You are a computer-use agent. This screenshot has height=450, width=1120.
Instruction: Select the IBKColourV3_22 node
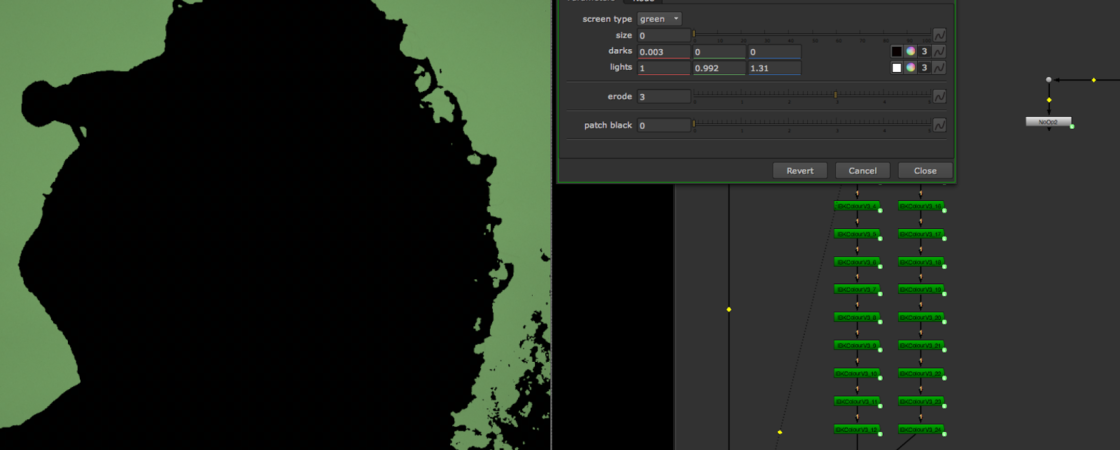tap(921, 373)
